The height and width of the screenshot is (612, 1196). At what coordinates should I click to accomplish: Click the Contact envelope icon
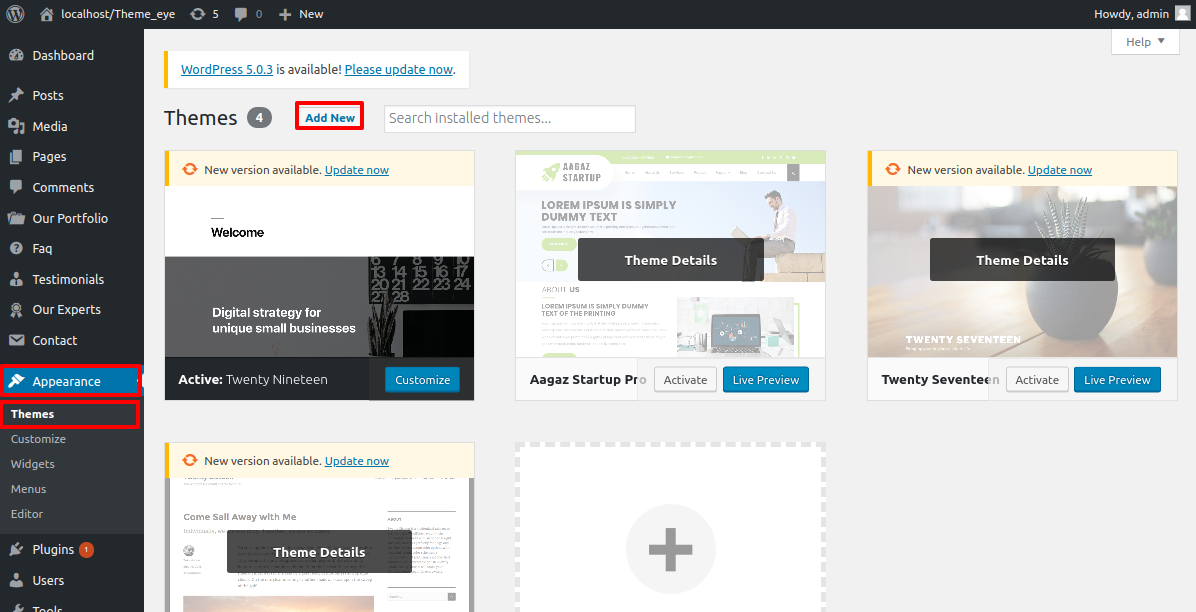(x=16, y=340)
